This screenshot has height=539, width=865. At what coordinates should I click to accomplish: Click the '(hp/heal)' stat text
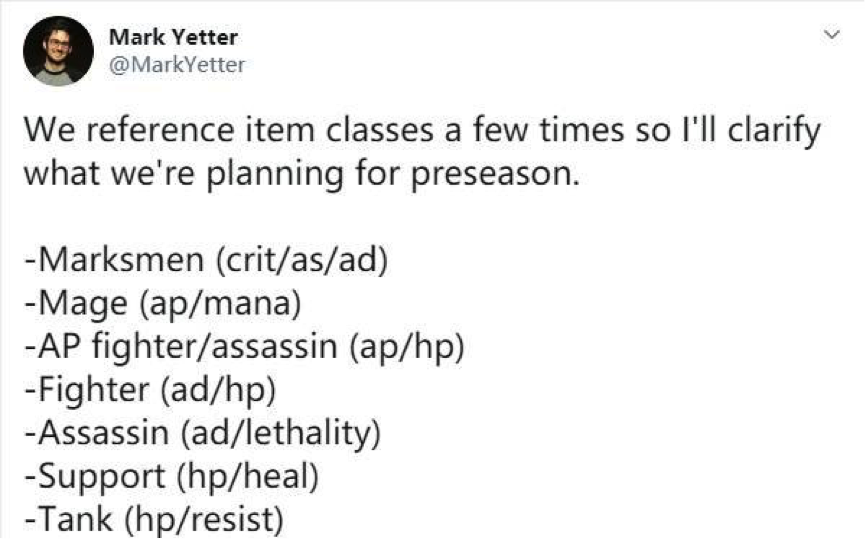pyautogui.click(x=248, y=477)
